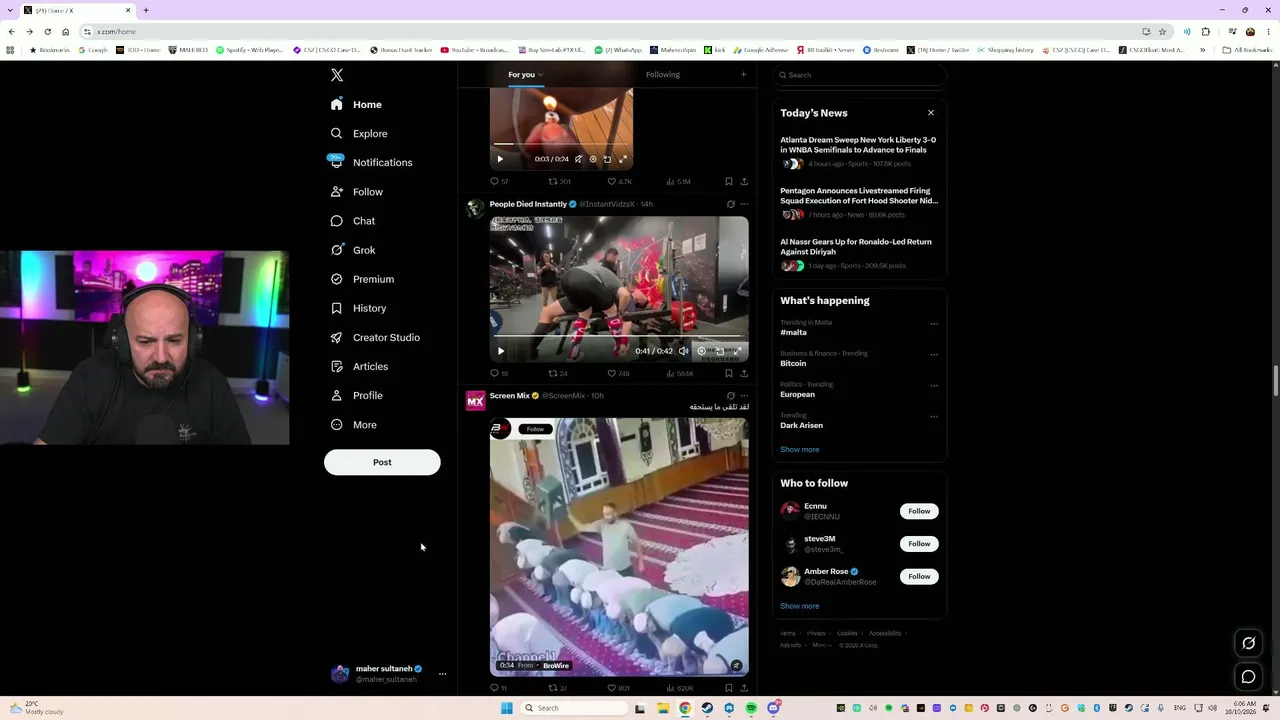The width and height of the screenshot is (1280, 720).
Task: Unmute the Screen Mix mosque video
Action: click(x=736, y=665)
